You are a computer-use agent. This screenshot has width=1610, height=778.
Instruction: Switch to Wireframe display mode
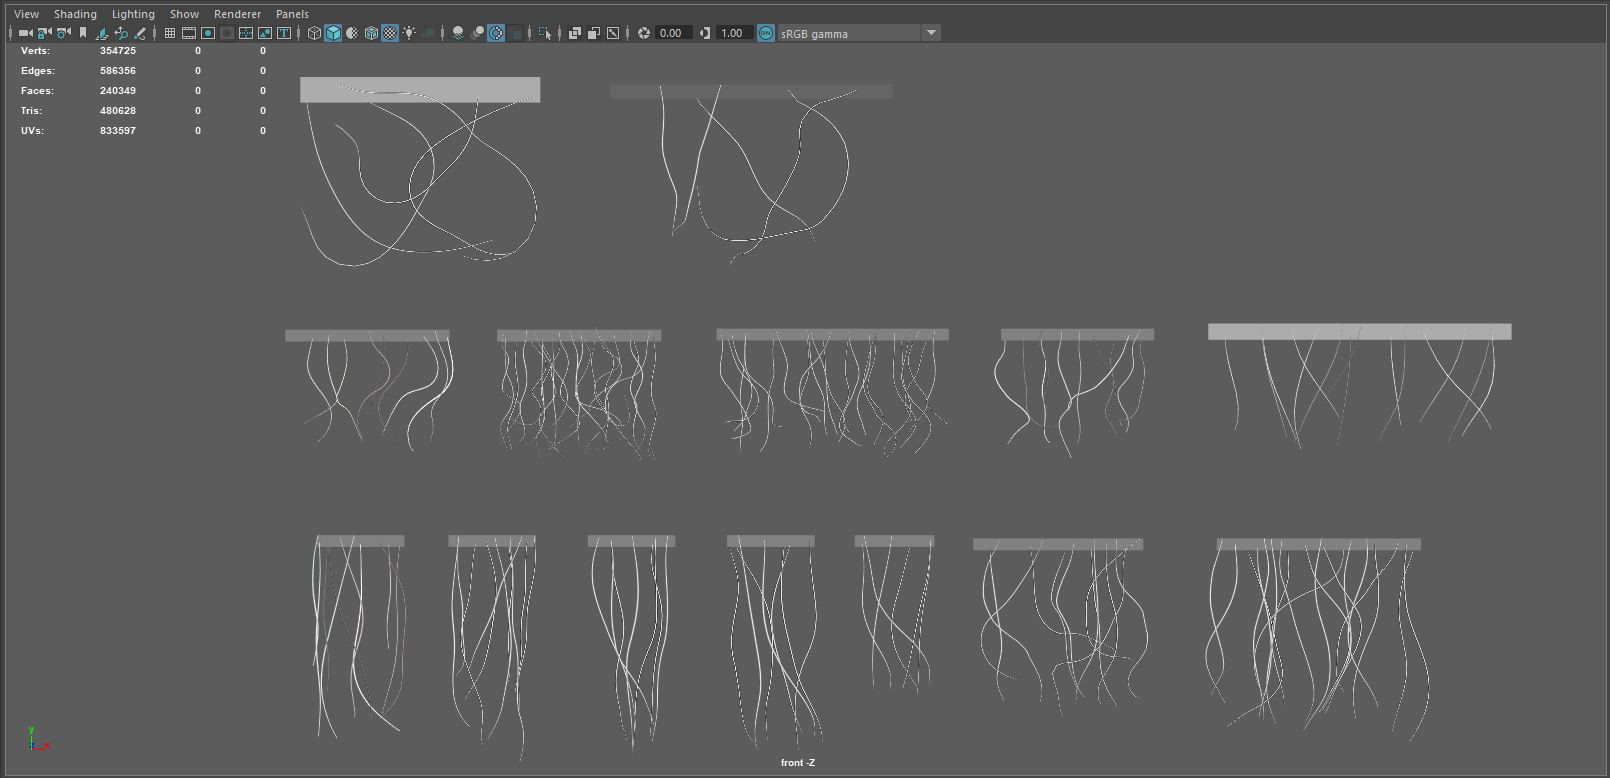click(x=314, y=33)
